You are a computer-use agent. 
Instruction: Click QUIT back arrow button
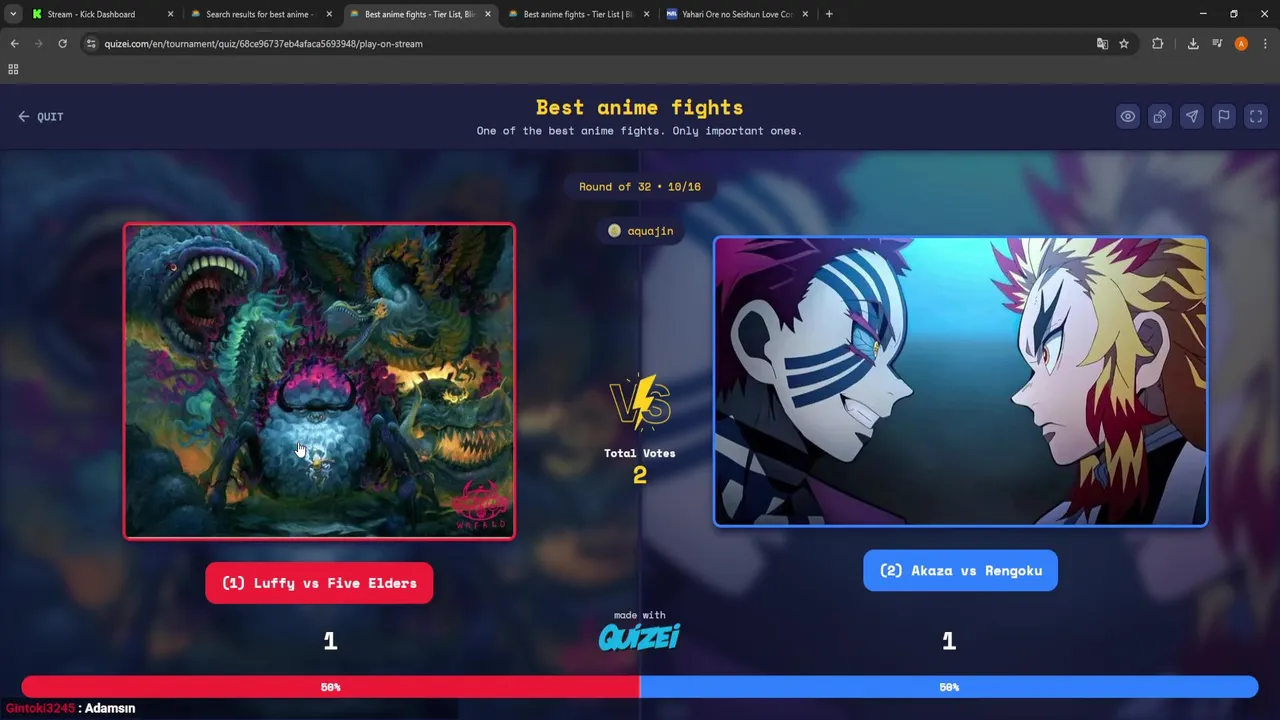coord(40,117)
